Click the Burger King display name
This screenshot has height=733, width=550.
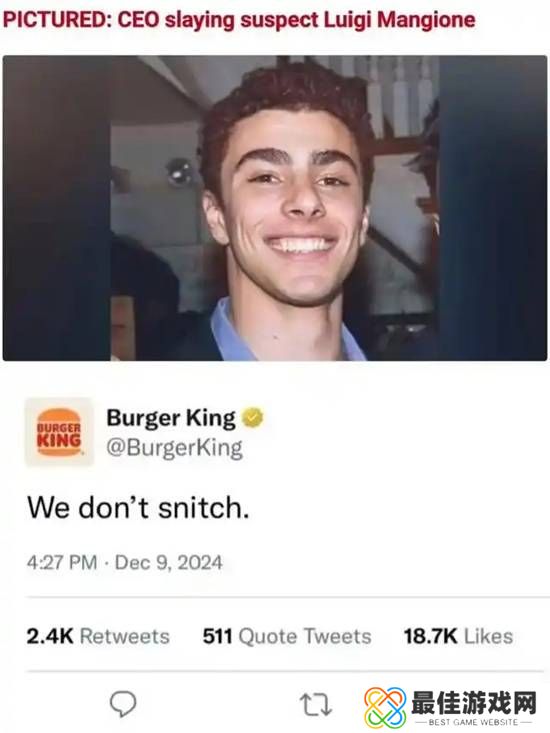[171, 418]
